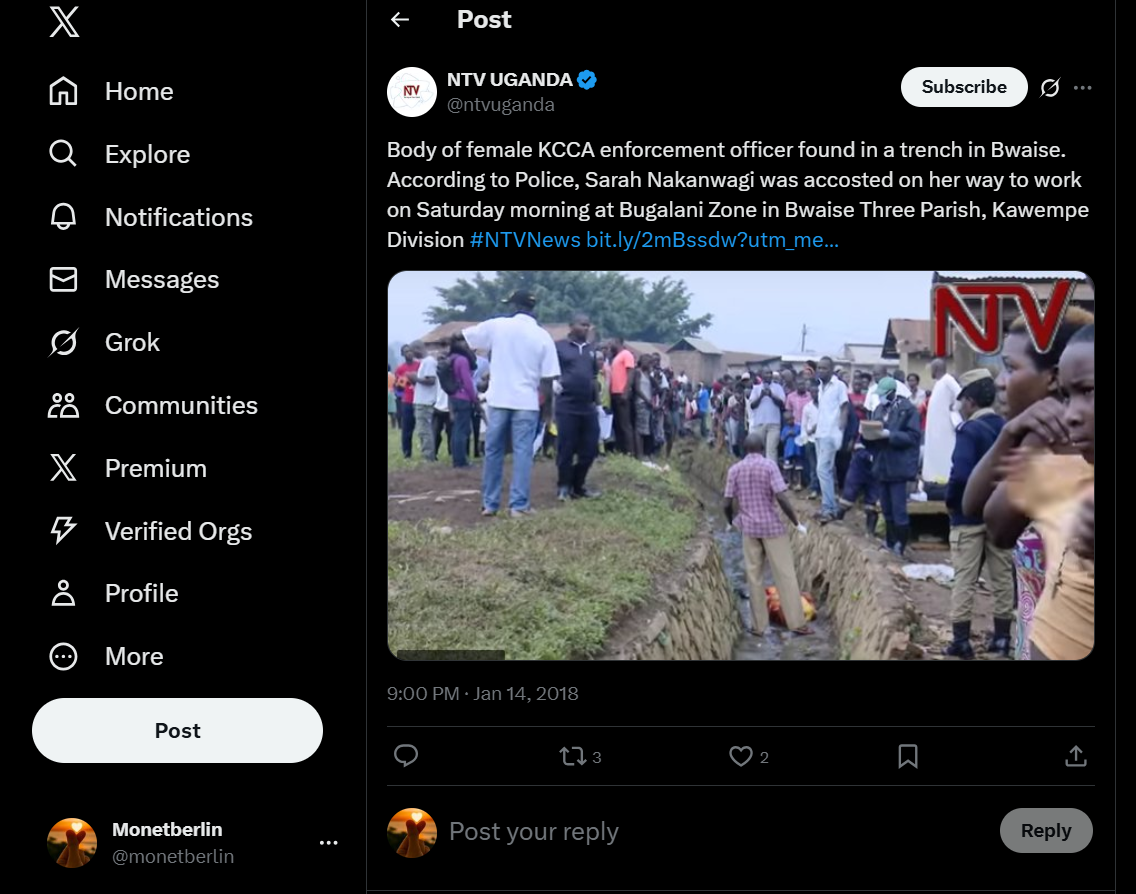
Task: Go back using the arrow icon
Action: tap(400, 20)
